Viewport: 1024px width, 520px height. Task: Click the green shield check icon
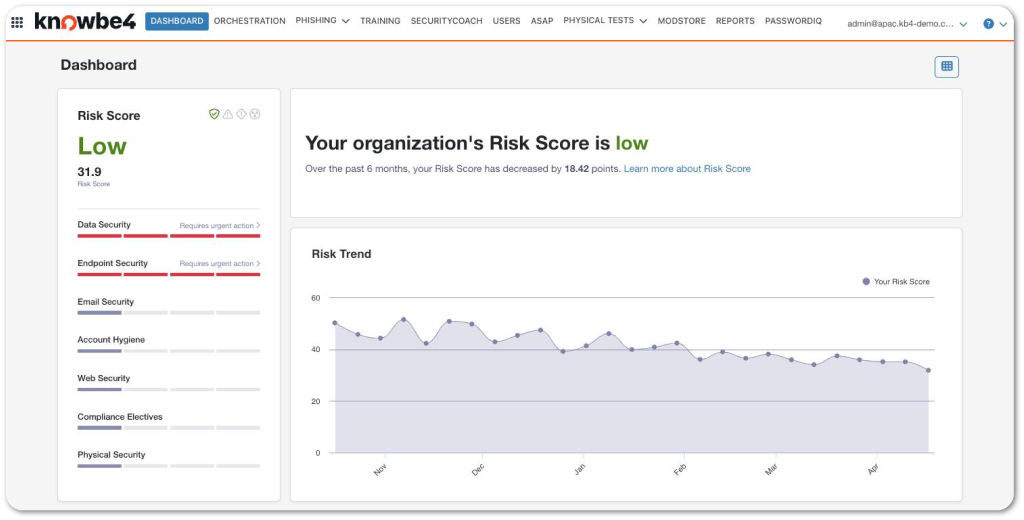[x=214, y=114]
